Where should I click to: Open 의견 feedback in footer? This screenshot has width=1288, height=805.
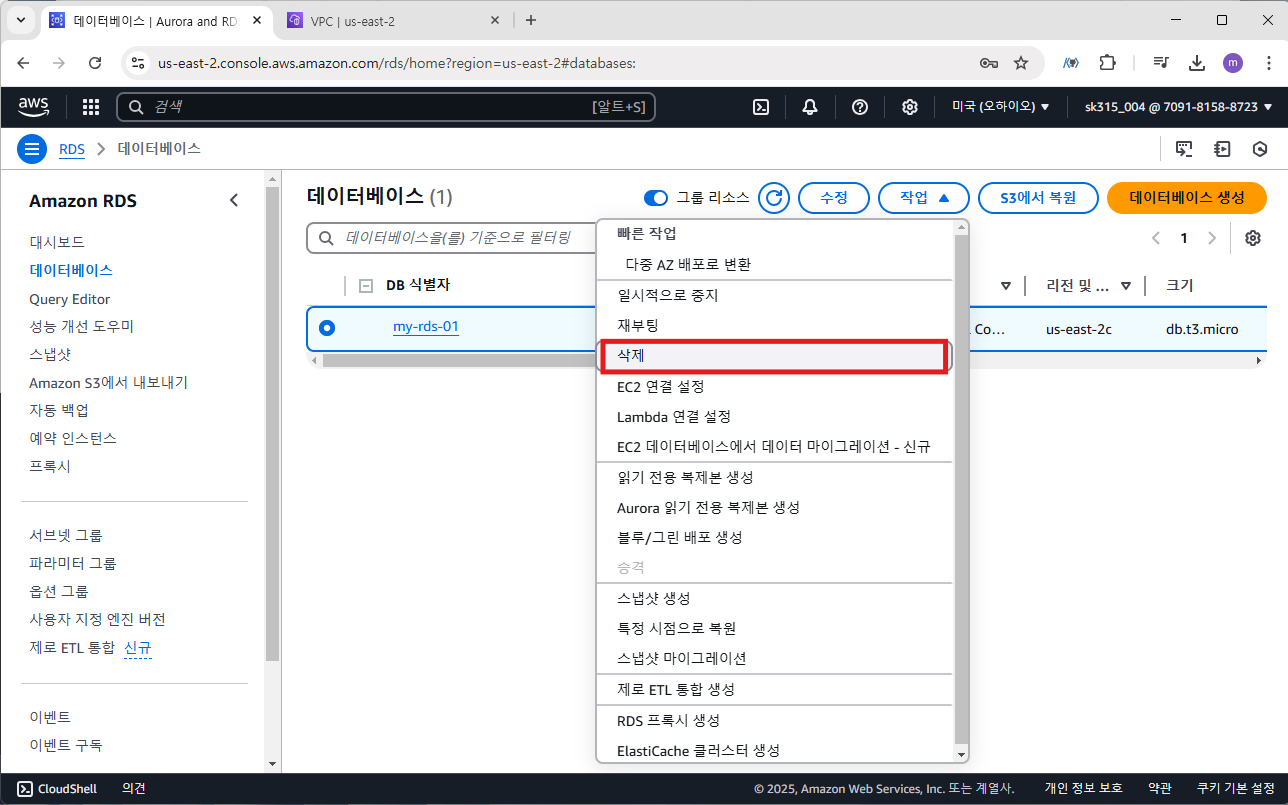tap(134, 789)
